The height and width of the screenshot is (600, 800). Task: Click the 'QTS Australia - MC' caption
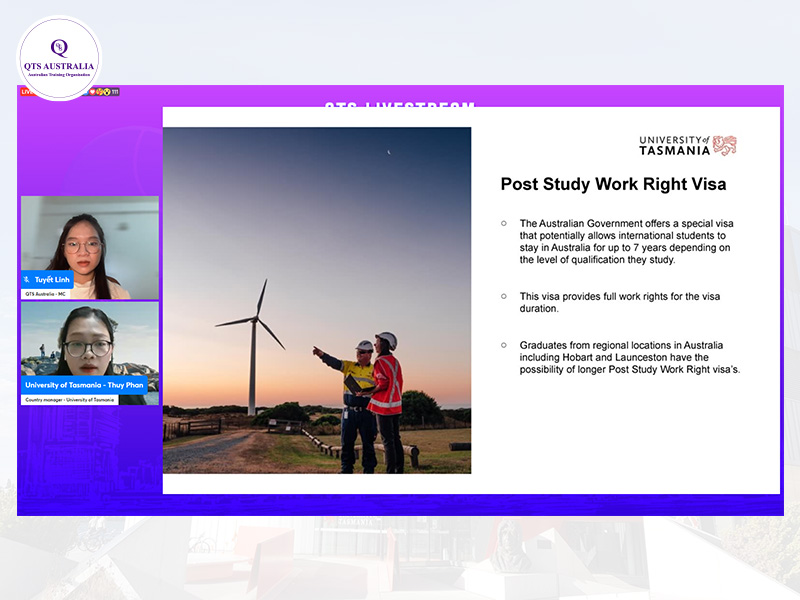pyautogui.click(x=45, y=294)
